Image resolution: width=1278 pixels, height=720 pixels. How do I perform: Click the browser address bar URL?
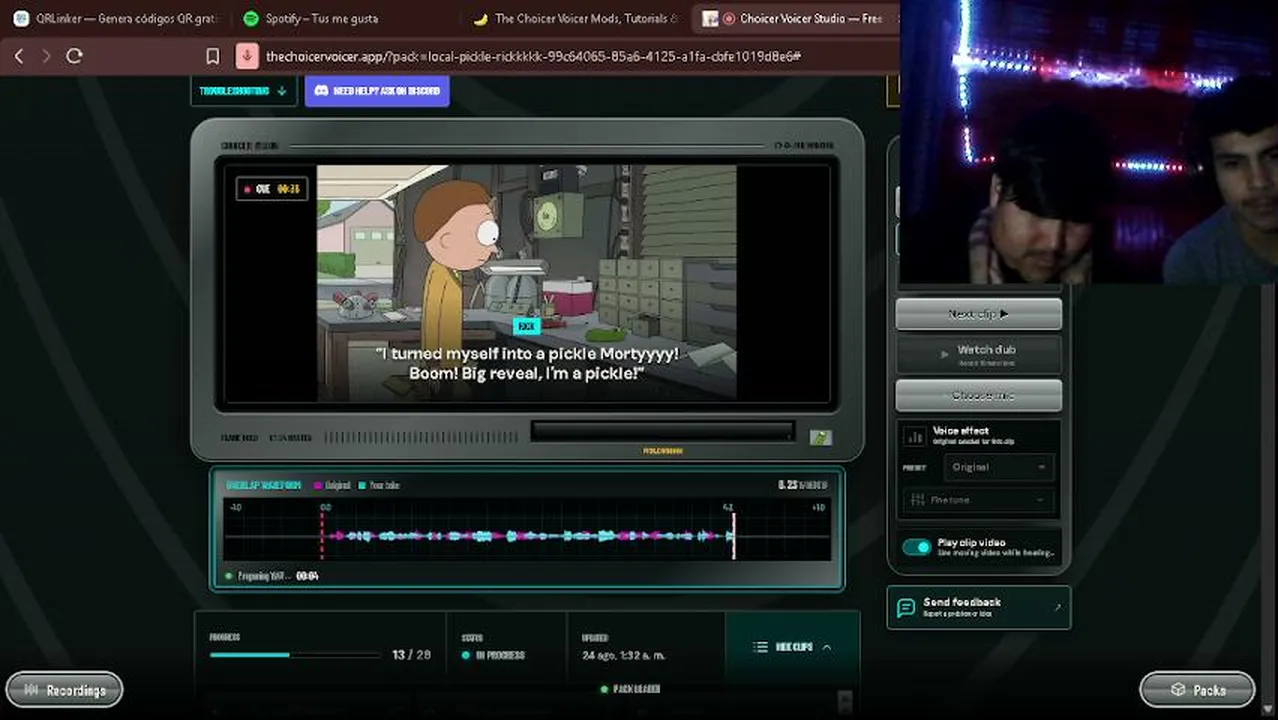(x=533, y=56)
